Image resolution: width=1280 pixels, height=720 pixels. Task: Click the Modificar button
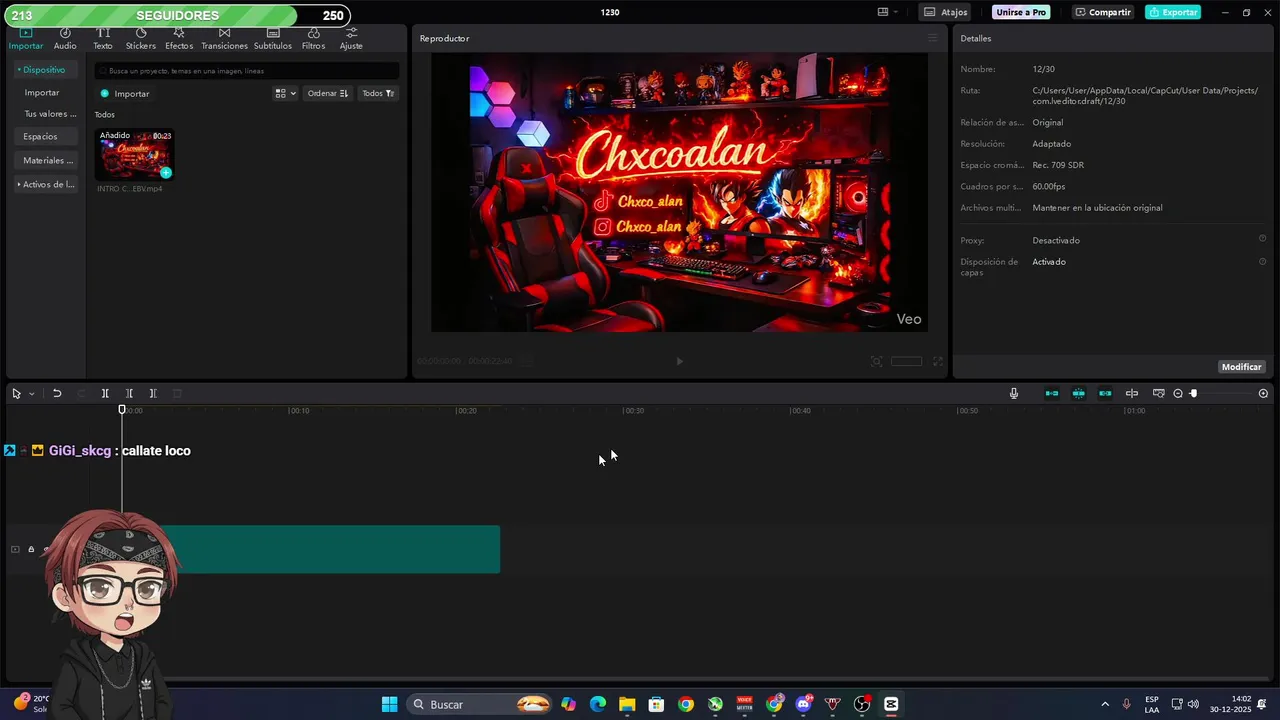tap(1241, 367)
